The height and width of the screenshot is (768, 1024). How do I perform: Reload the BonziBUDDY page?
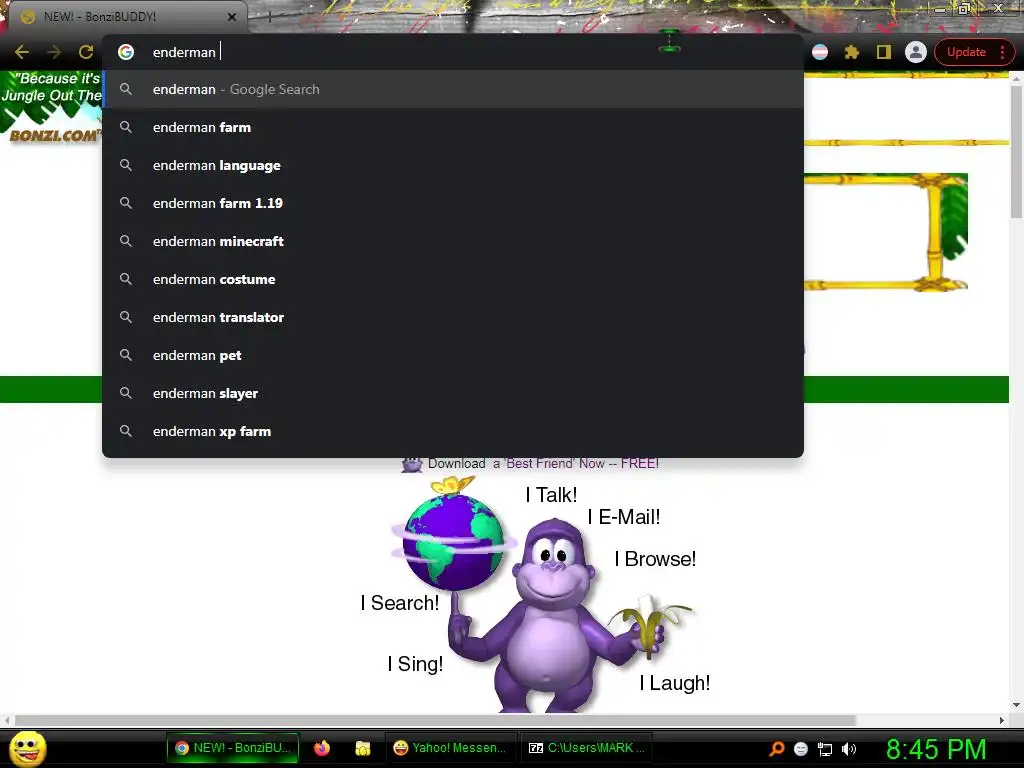coord(86,52)
